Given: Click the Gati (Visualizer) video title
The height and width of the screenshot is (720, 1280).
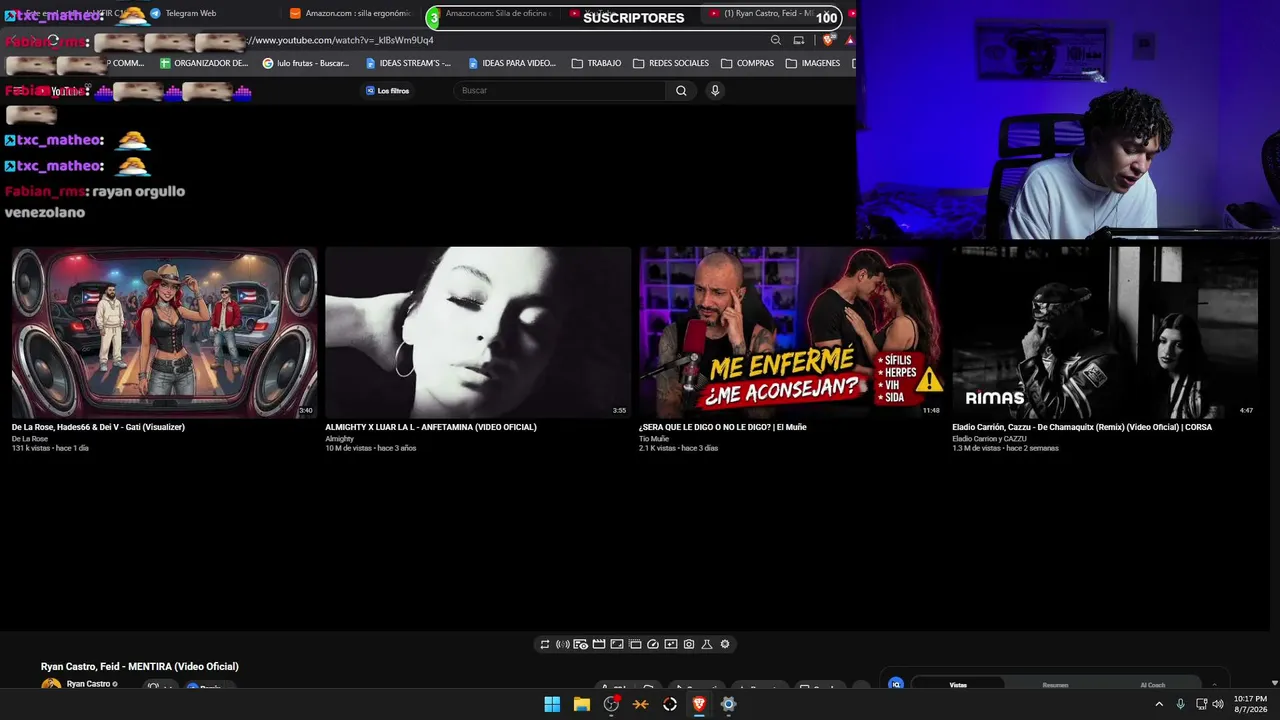Looking at the screenshot, I should click(x=98, y=427).
